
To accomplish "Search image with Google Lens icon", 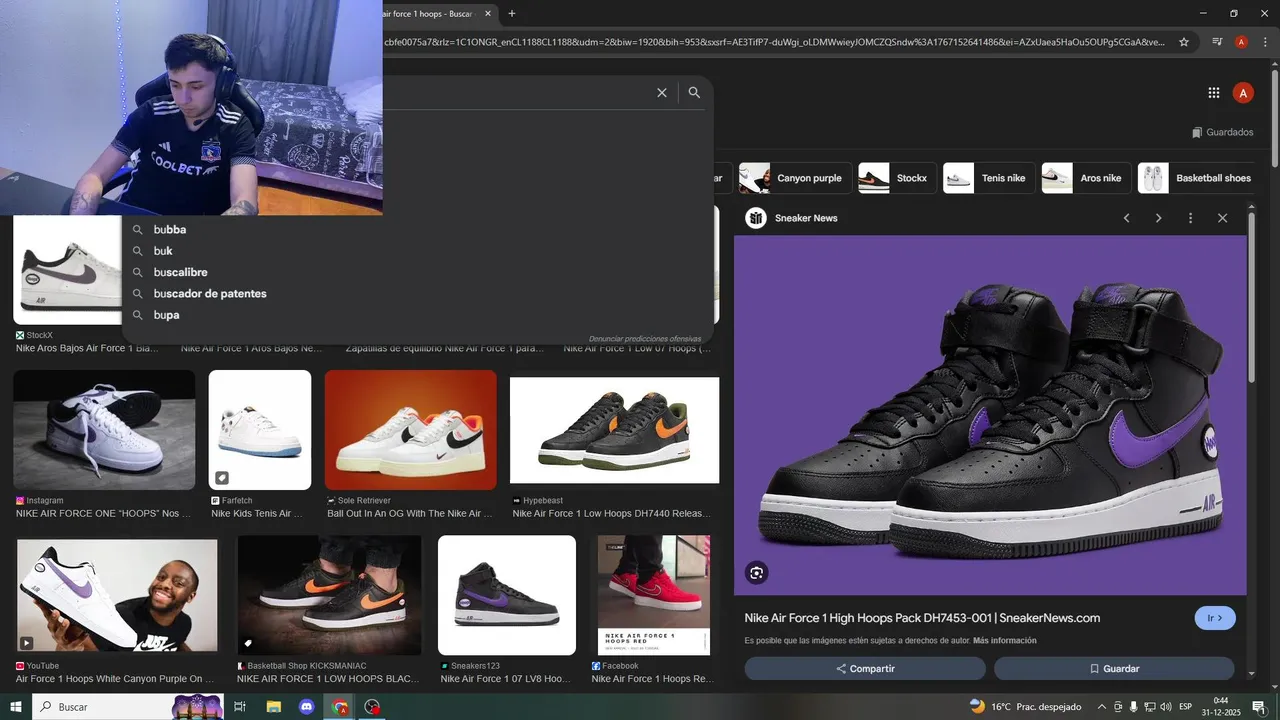I will coord(756,573).
